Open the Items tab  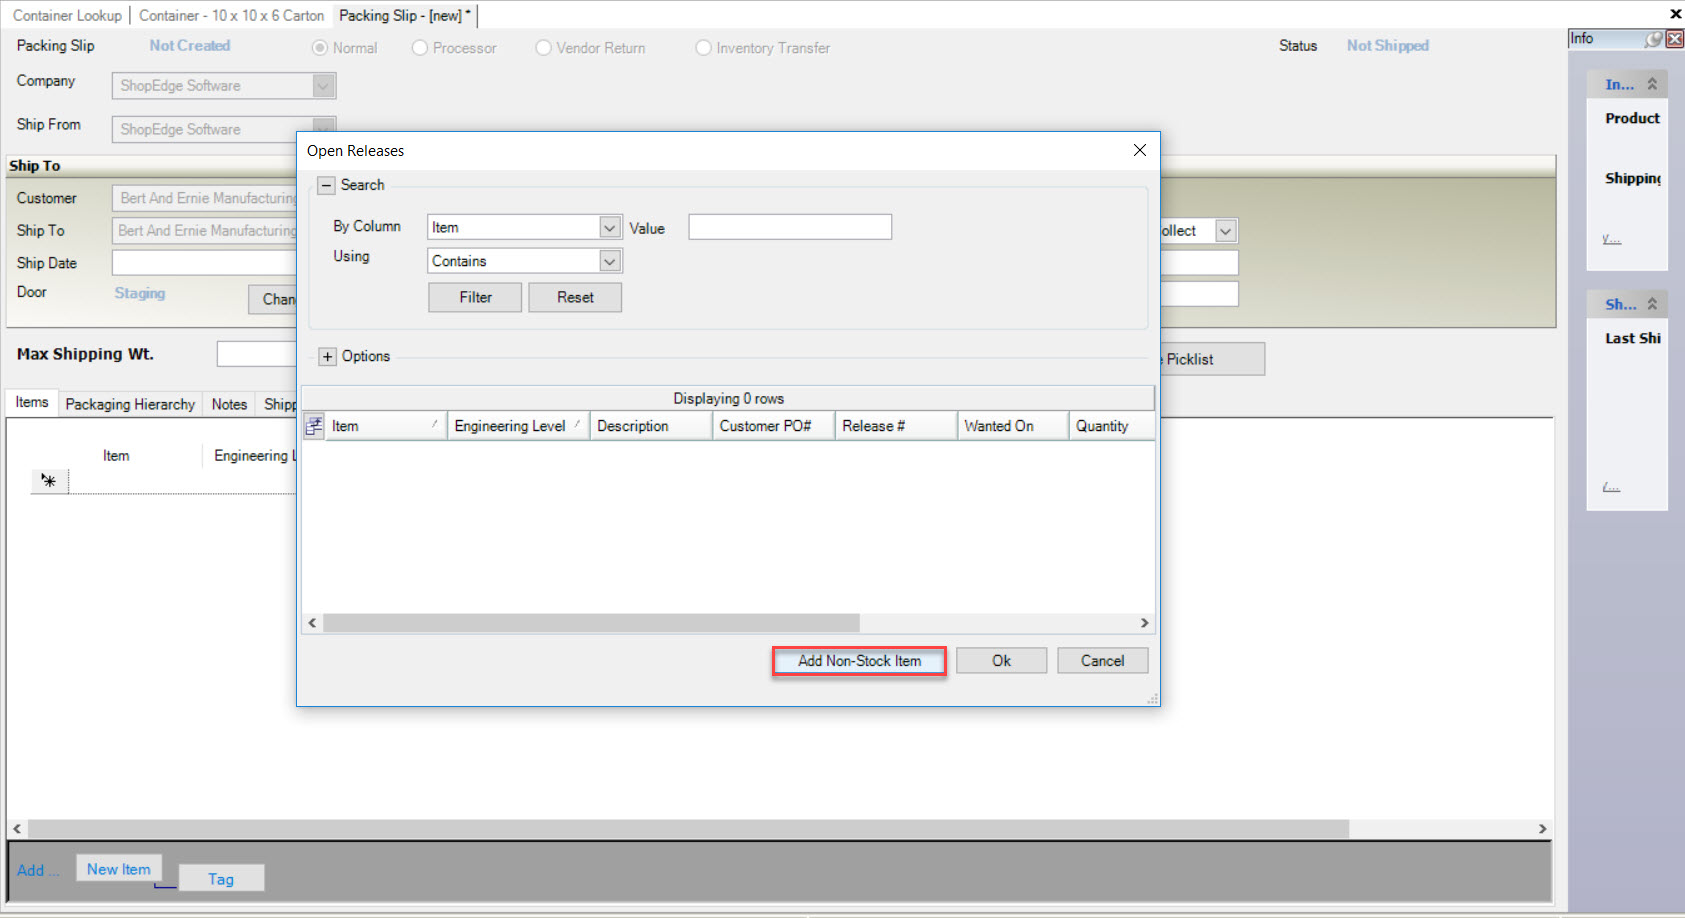pos(32,402)
